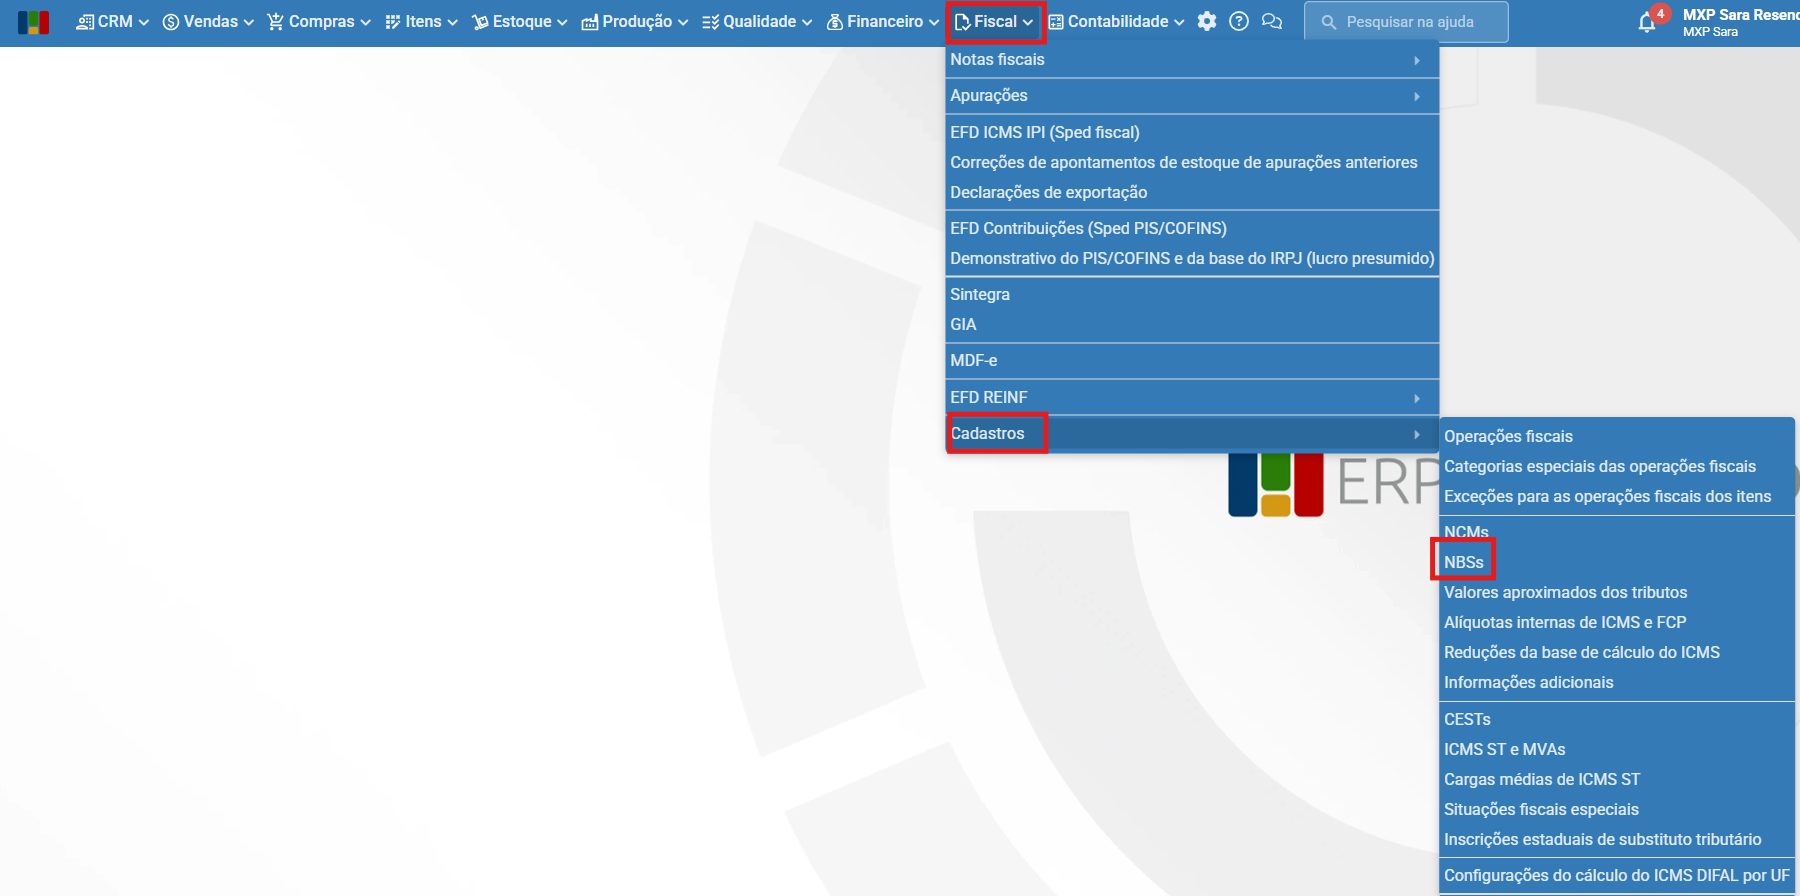
Task: Expand the Contabilidade dropdown chevron
Action: 1179,22
